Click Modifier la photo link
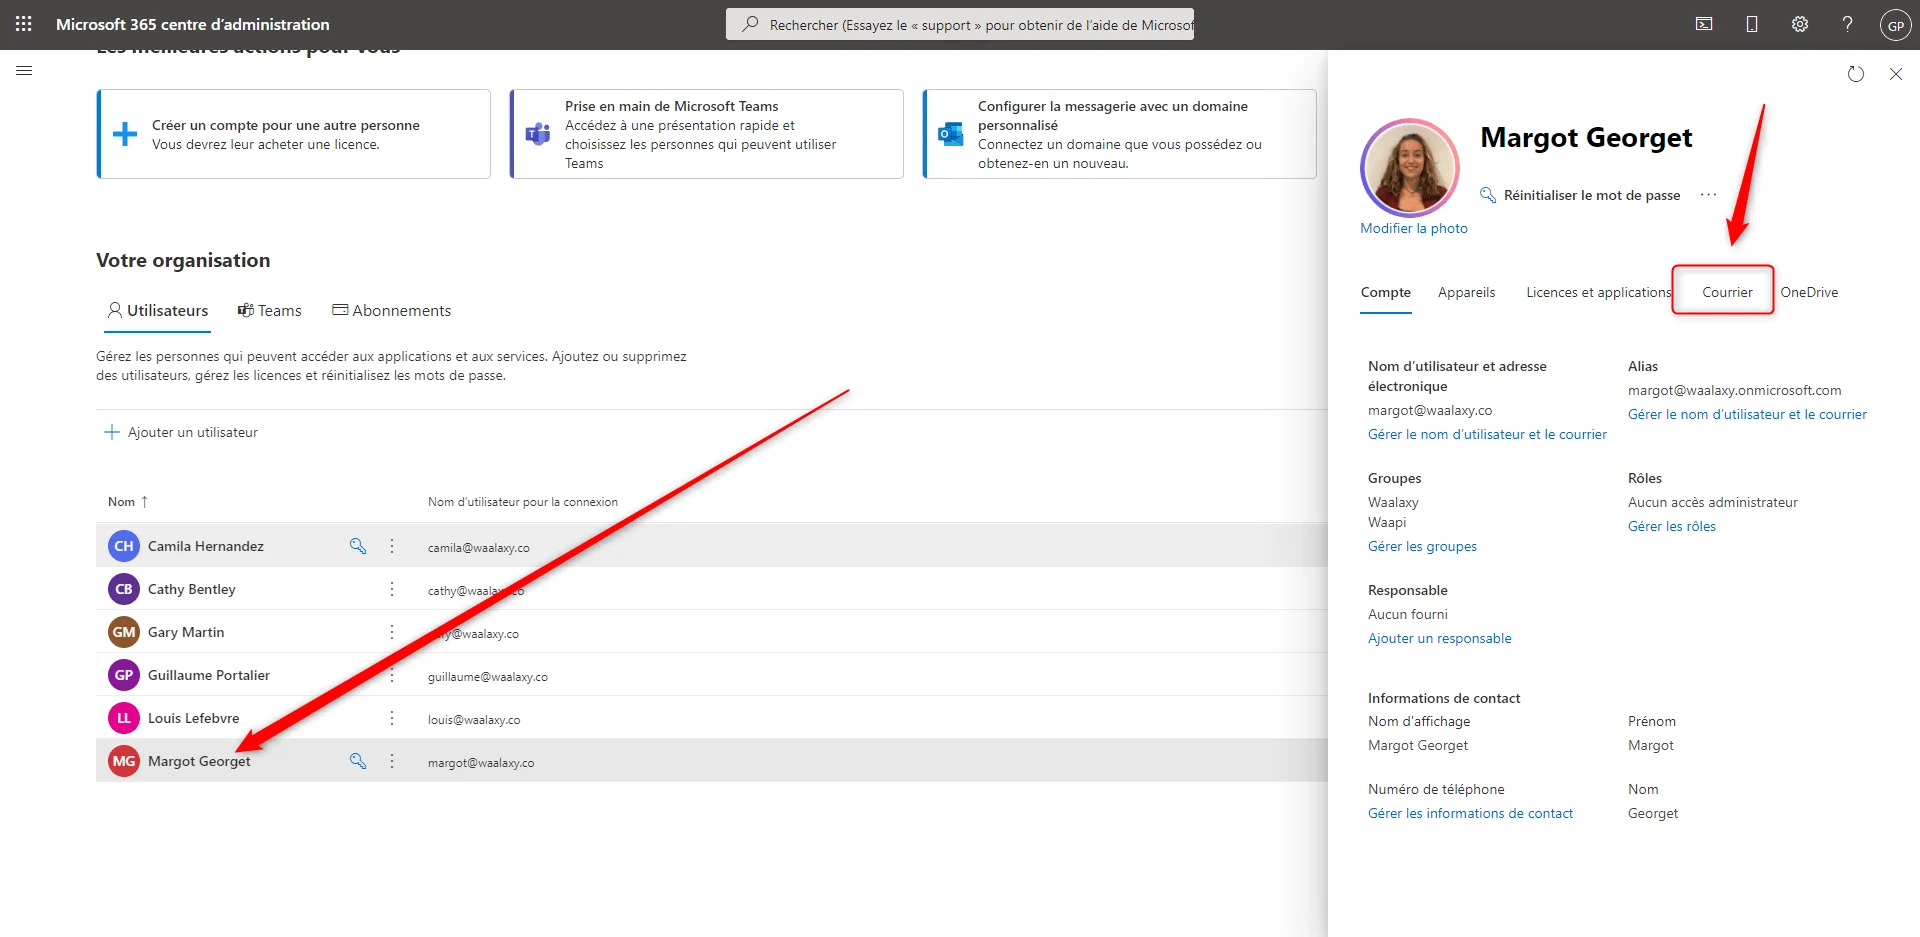 [1414, 228]
